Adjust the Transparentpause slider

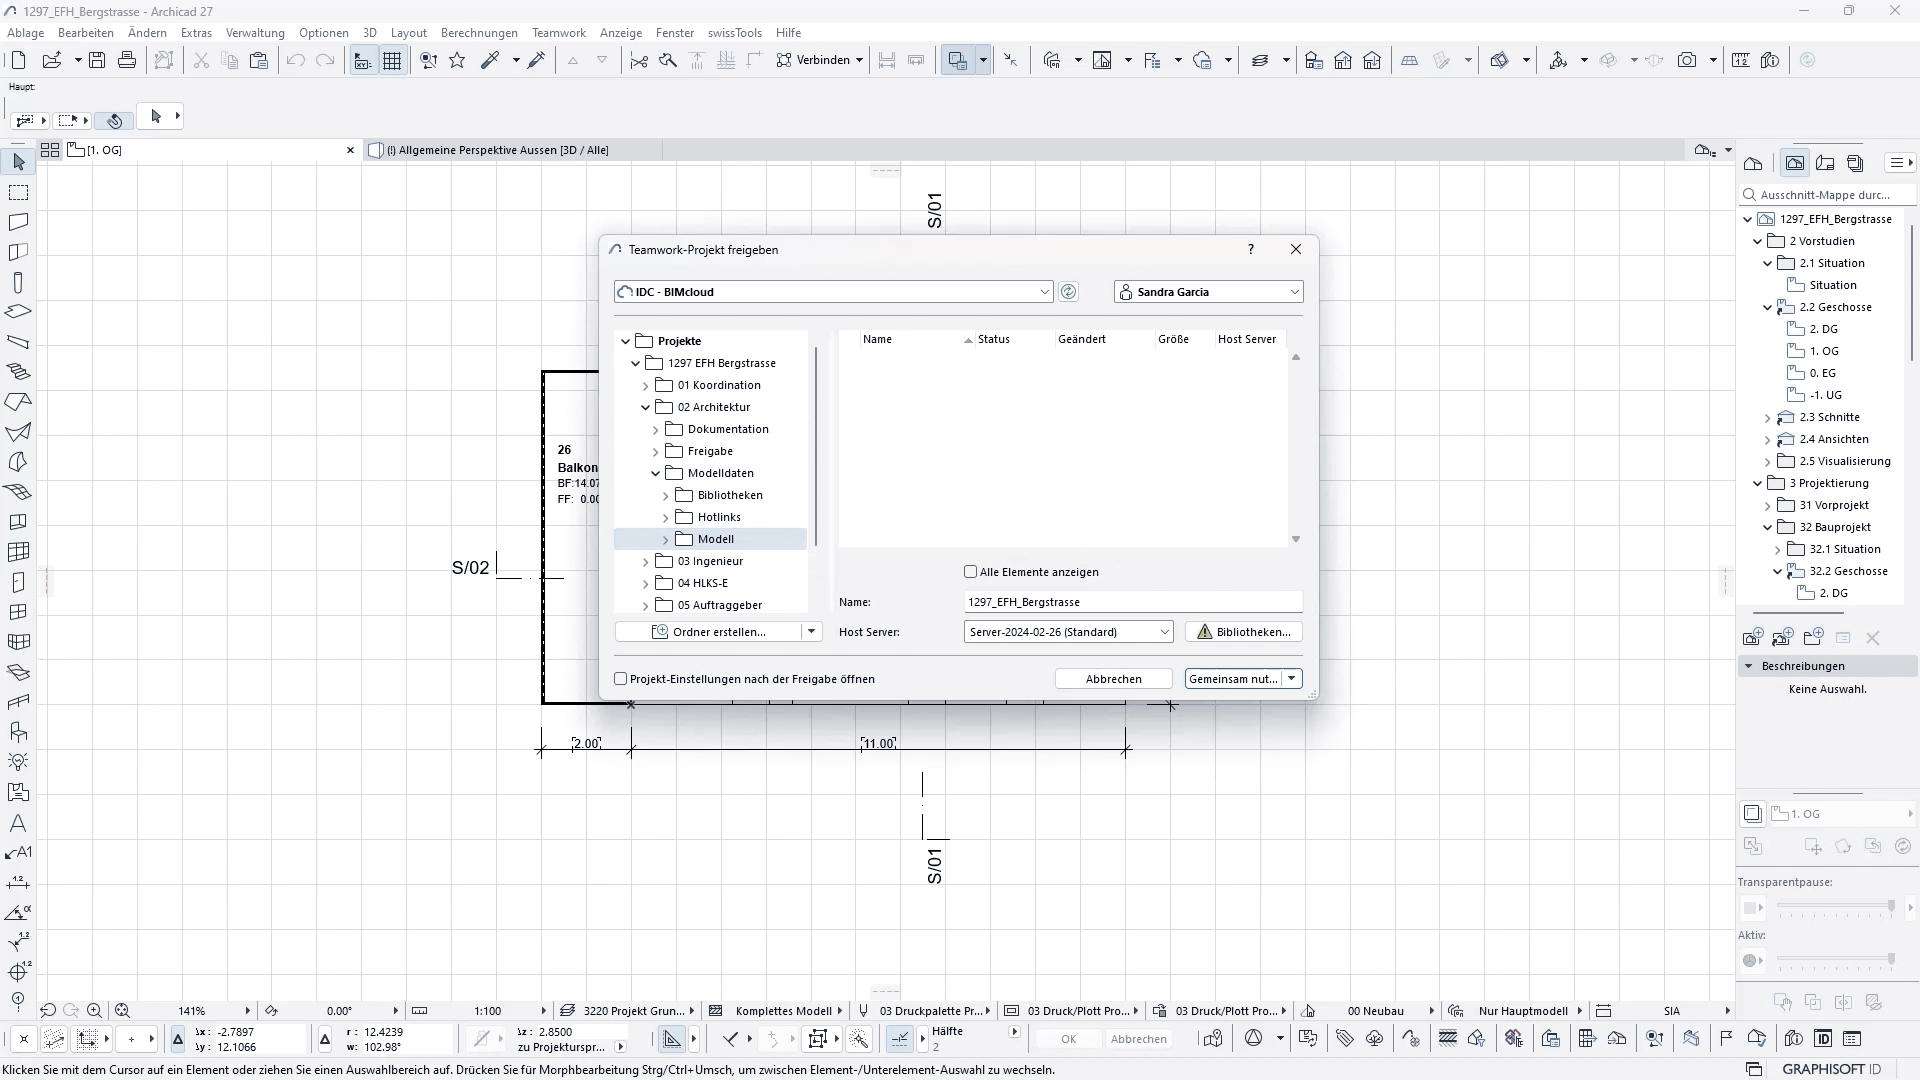(x=1835, y=907)
